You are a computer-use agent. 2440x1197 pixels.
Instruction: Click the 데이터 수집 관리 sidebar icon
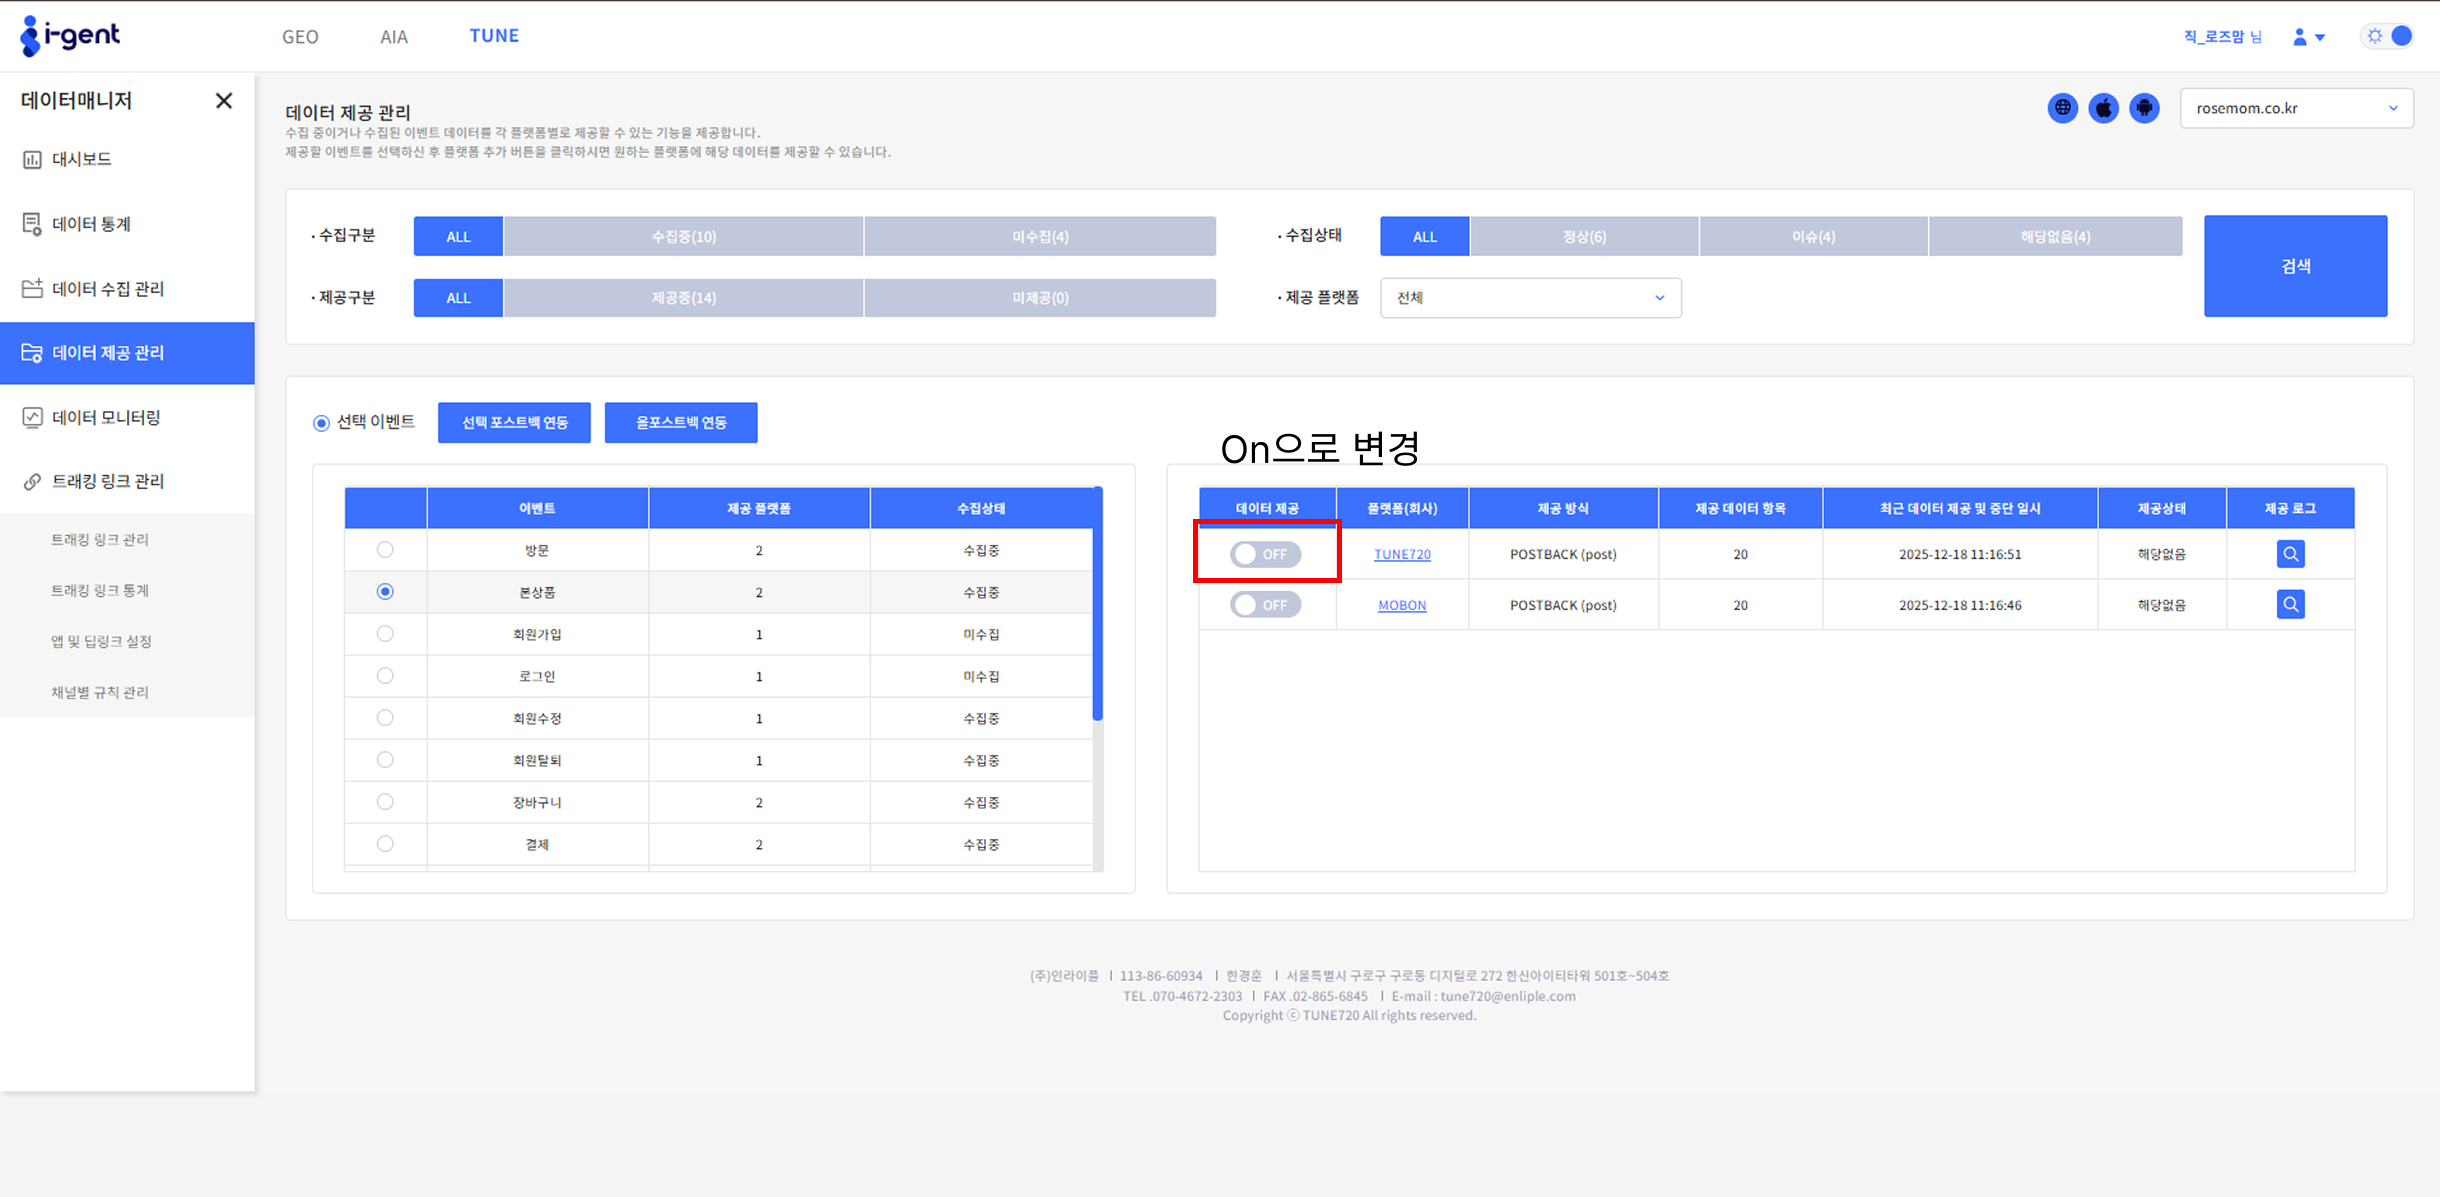32,289
